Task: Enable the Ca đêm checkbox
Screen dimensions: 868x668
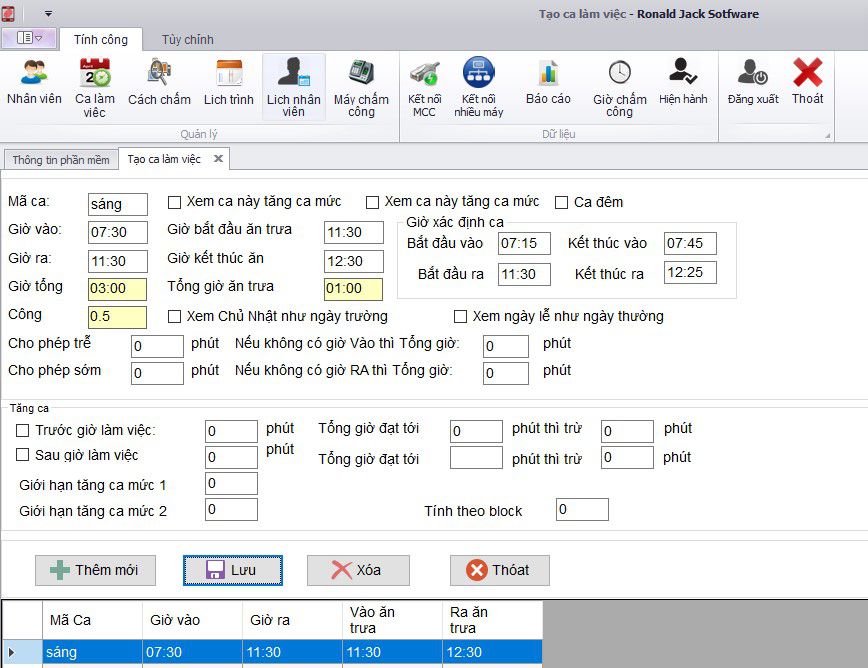Action: (x=562, y=202)
